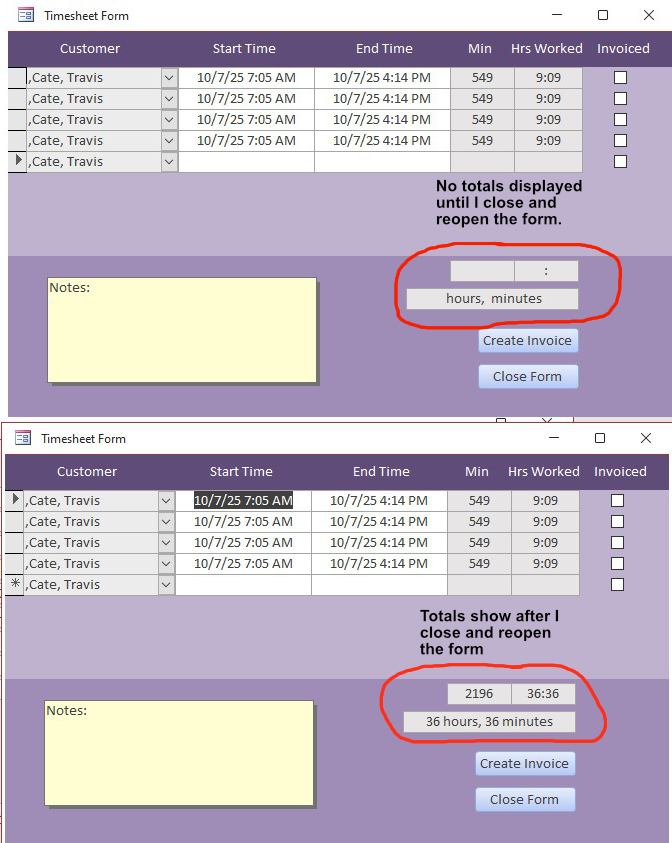Click the 9:09 Hrs Worked value in fourth row, lower window
672x843 pixels.
pyautogui.click(x=545, y=563)
